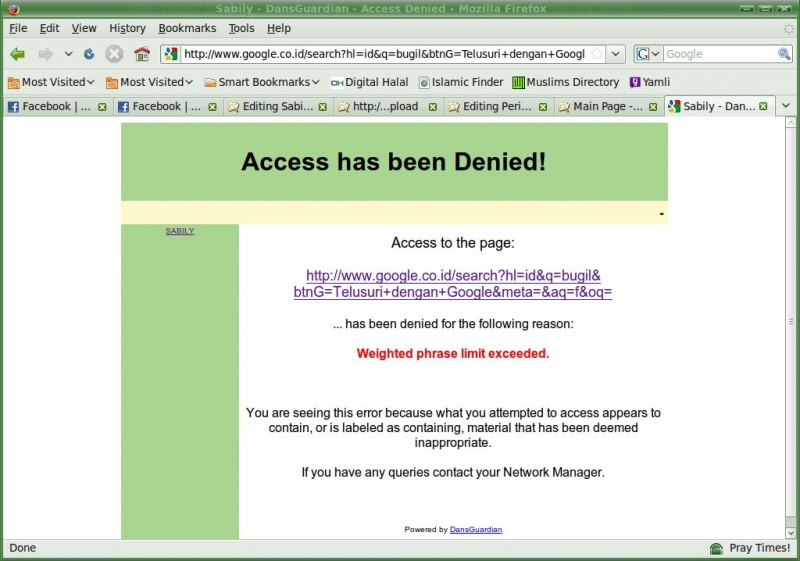The image size is (800, 561).
Task: Open the File menu
Action: click(18, 28)
